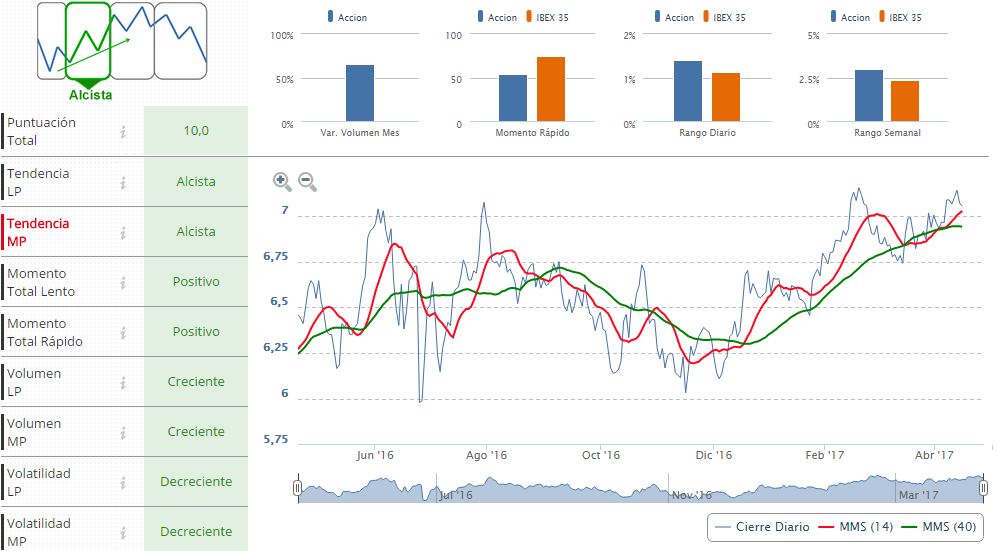This screenshot has width=998, height=551.
Task: Select the Volumen MP indicator row
Action: (x=34, y=432)
